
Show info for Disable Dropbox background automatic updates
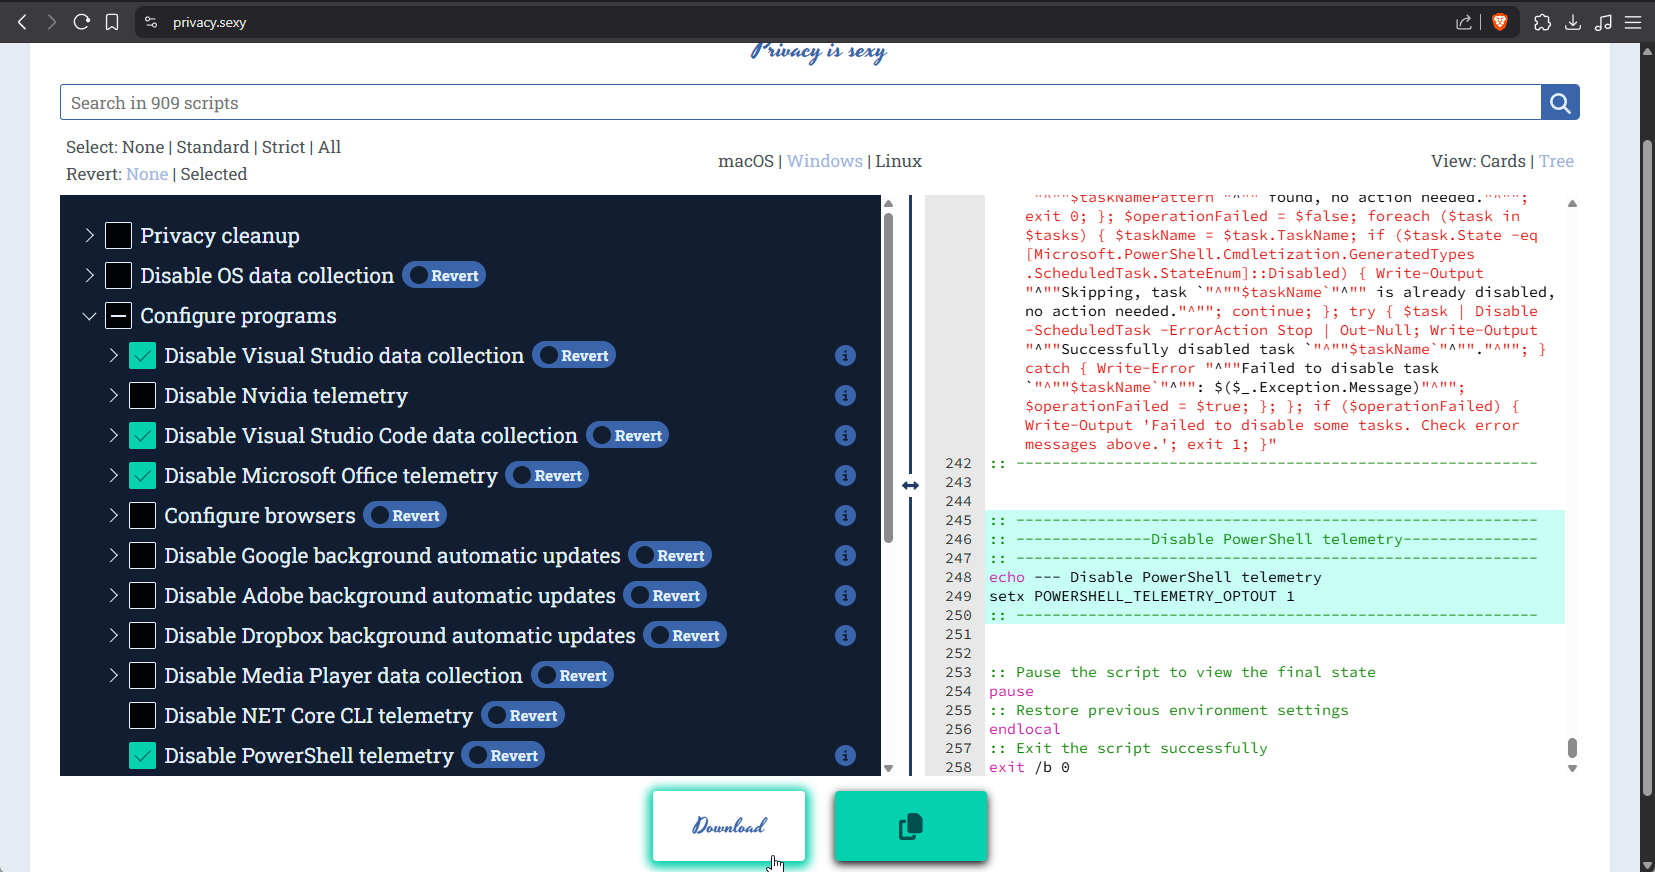click(845, 636)
